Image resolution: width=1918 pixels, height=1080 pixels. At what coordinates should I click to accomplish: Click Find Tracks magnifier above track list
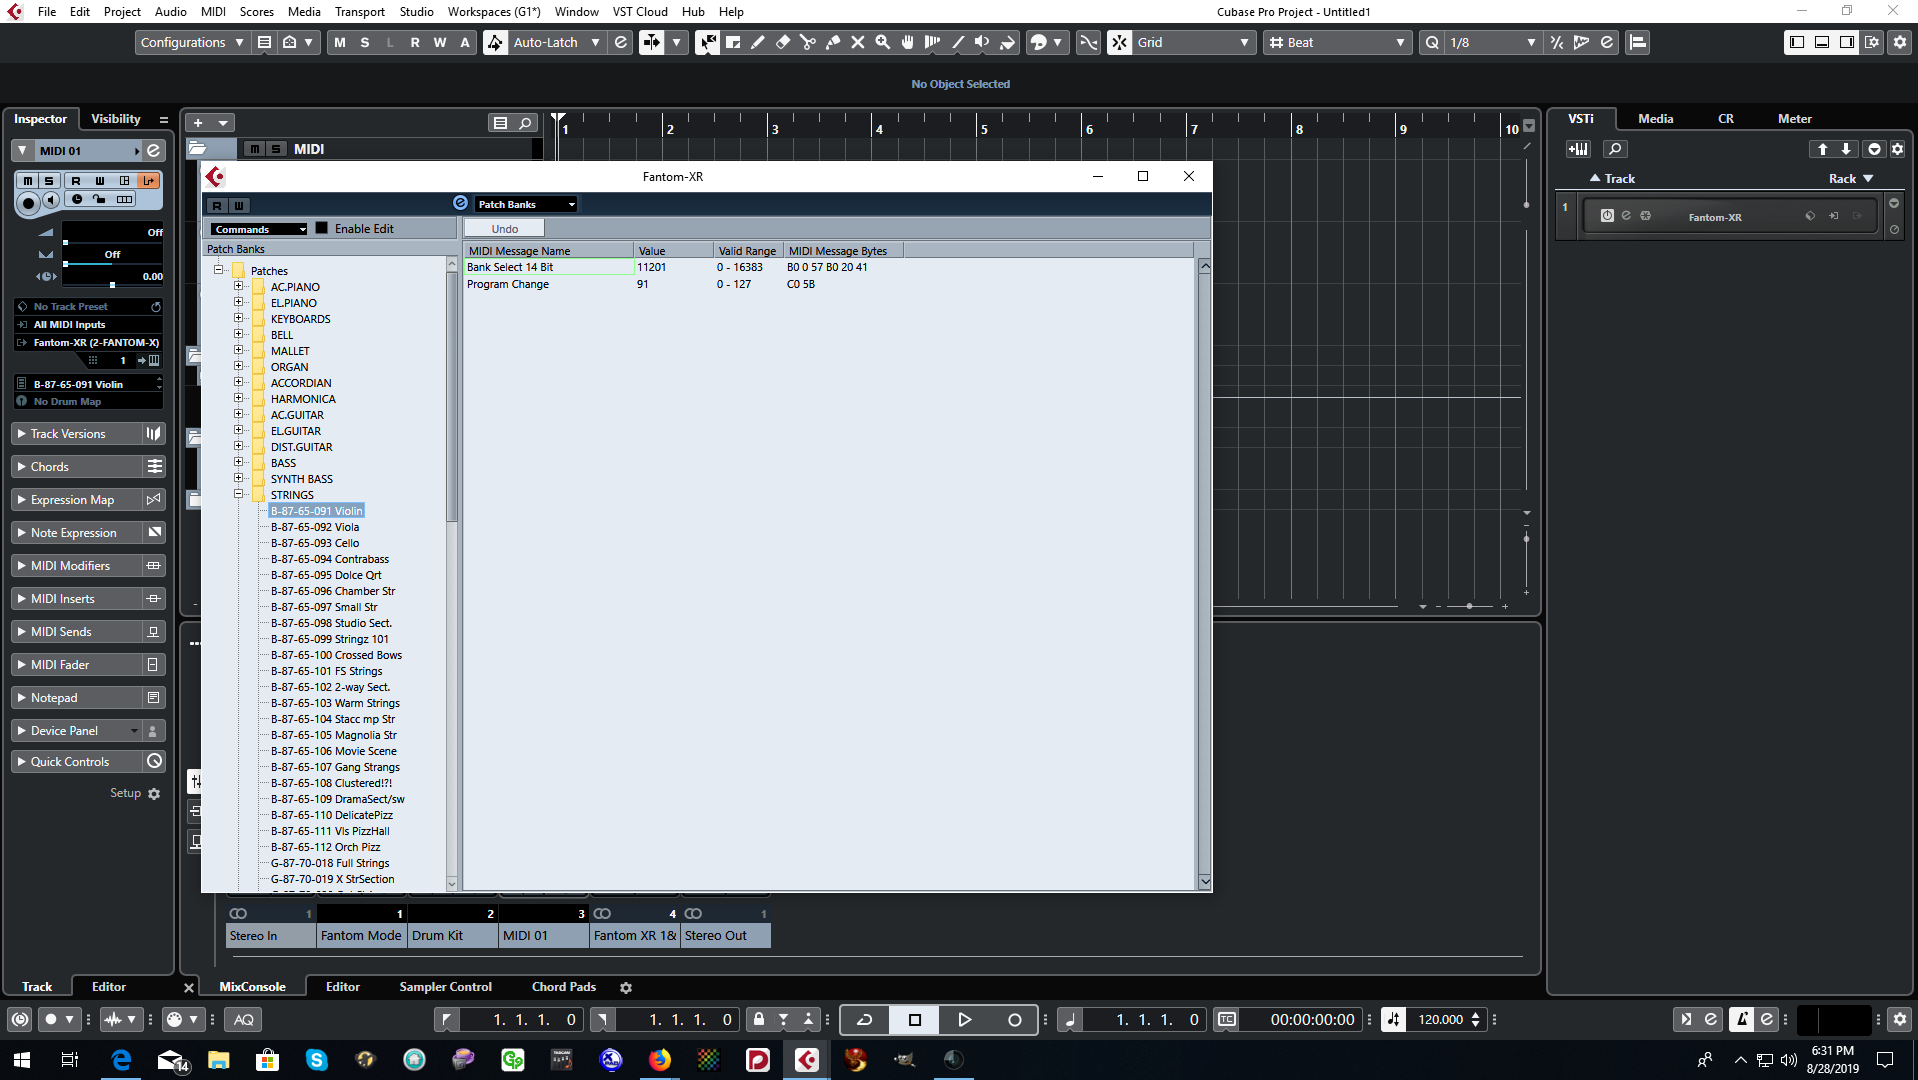[x=525, y=123]
